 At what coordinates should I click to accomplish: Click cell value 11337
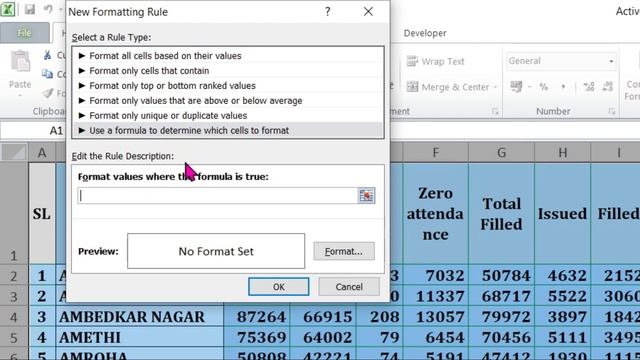pyautogui.click(x=436, y=296)
